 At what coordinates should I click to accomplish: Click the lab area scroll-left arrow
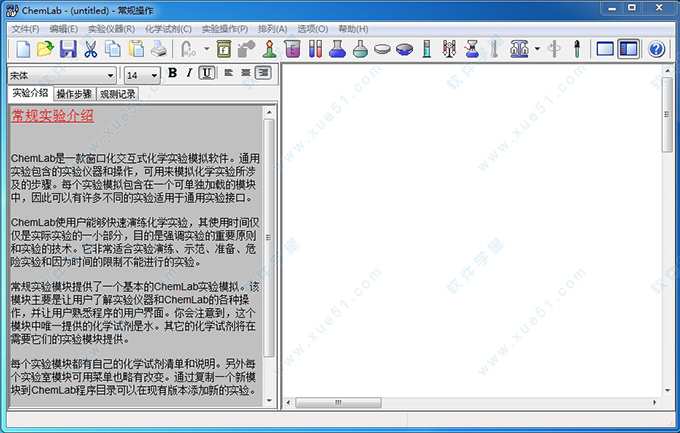click(x=288, y=403)
